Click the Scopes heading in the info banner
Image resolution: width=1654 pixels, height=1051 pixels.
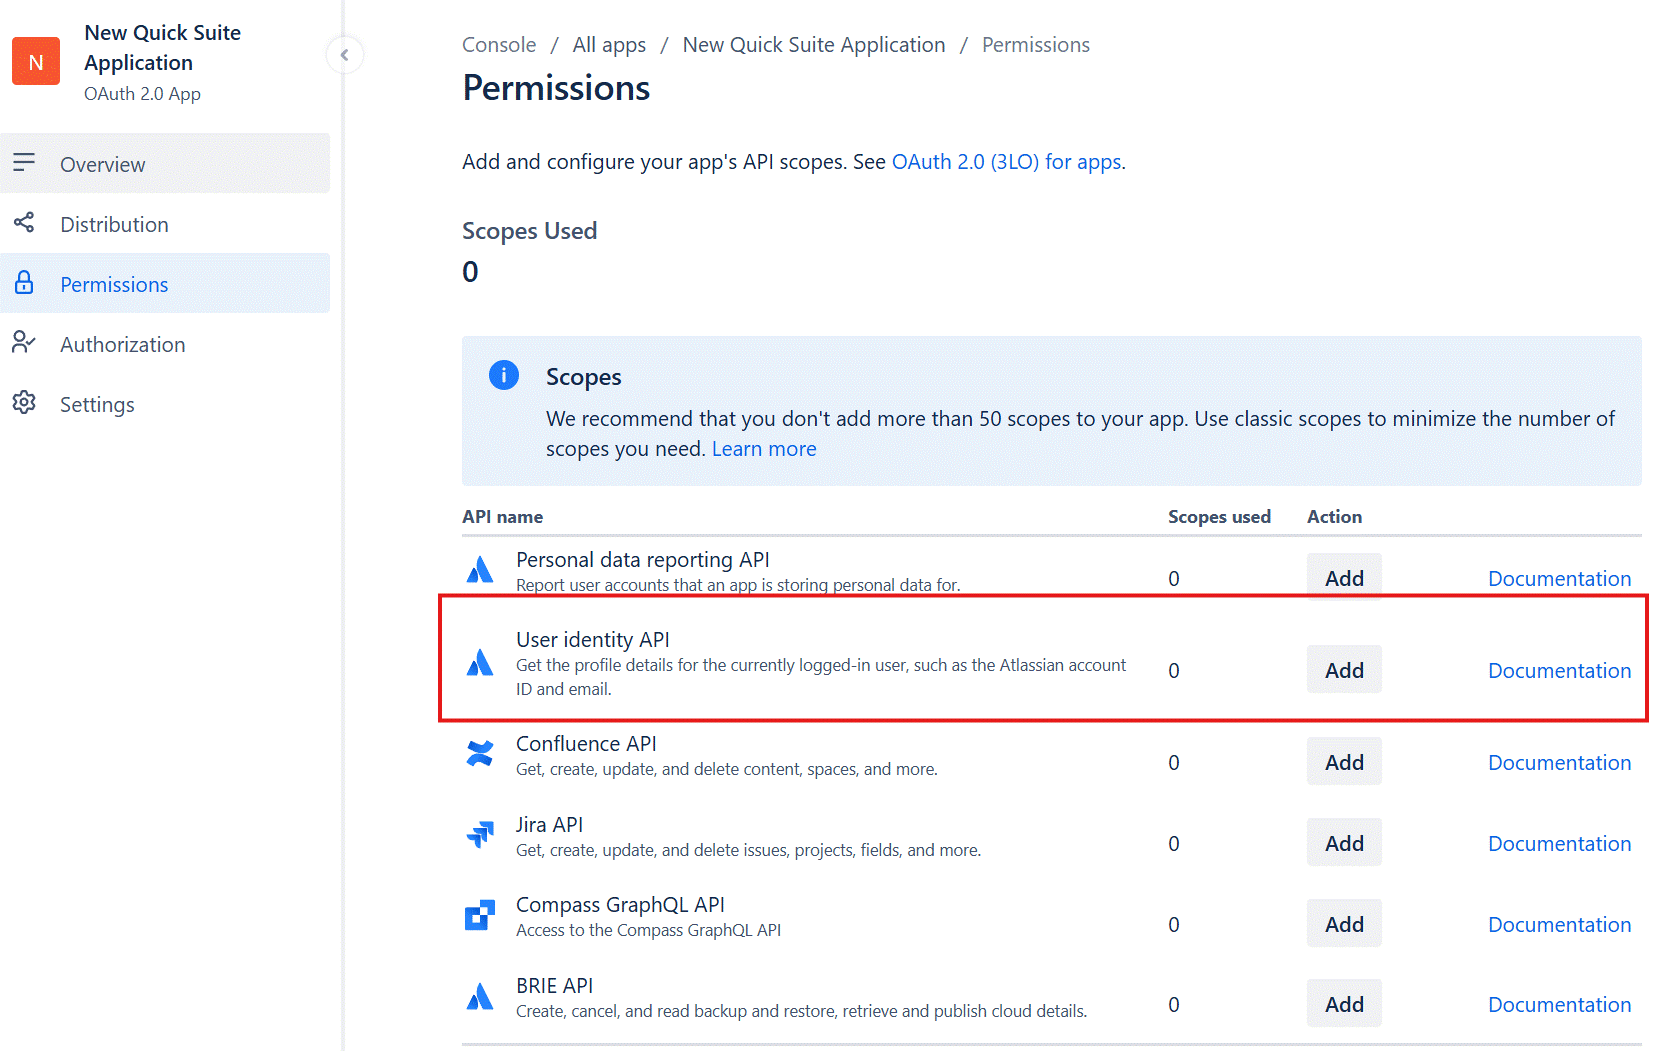tap(583, 377)
